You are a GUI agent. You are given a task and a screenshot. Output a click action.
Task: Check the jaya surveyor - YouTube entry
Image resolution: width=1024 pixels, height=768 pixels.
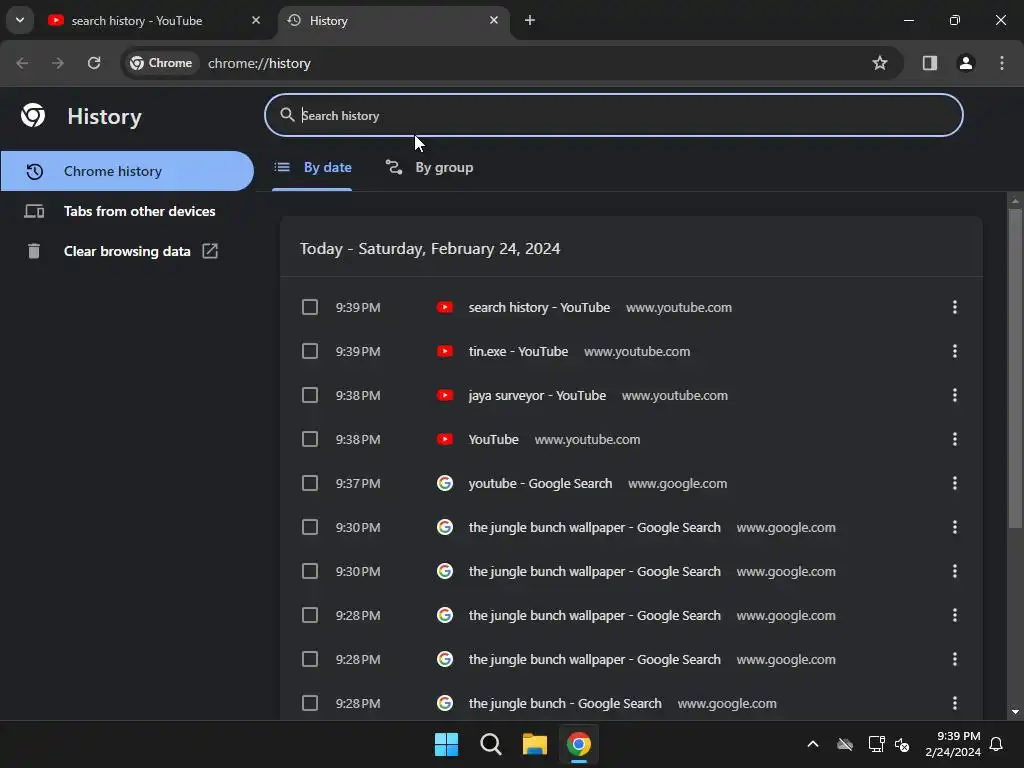(310, 395)
